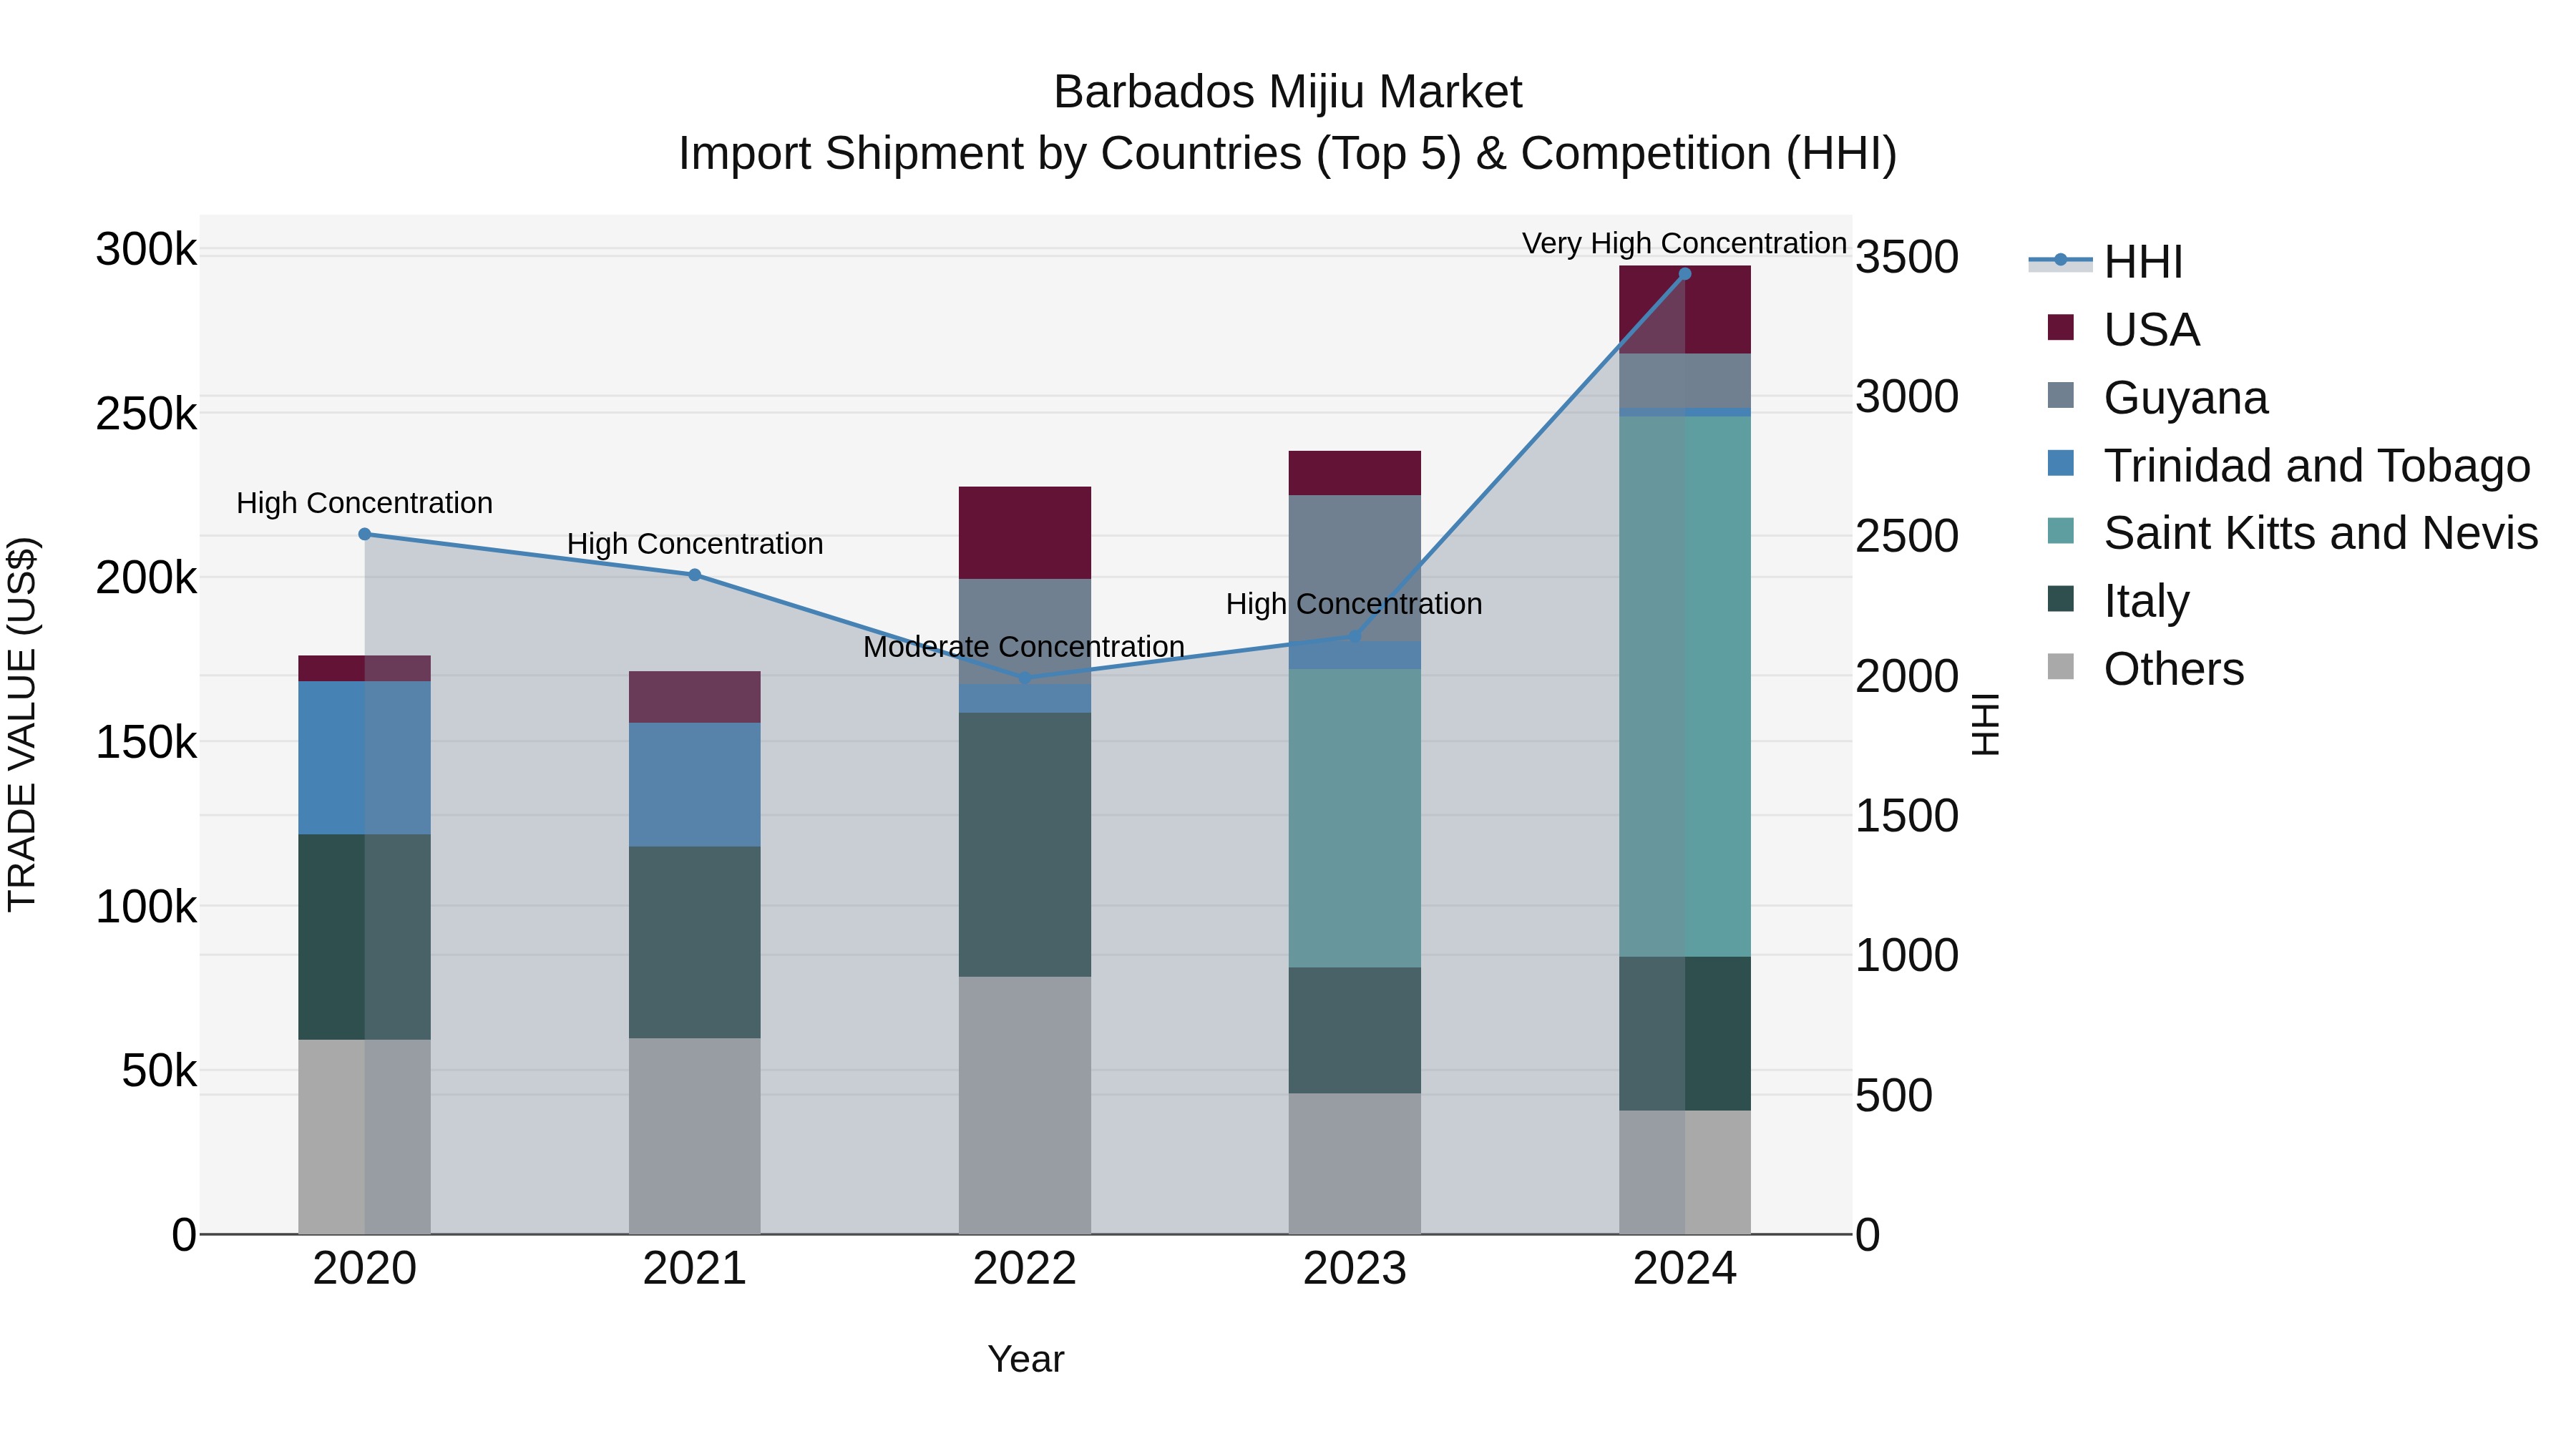Click the Italy dark green swatch
The width and height of the screenshot is (2576, 1449).
pos(2061,599)
